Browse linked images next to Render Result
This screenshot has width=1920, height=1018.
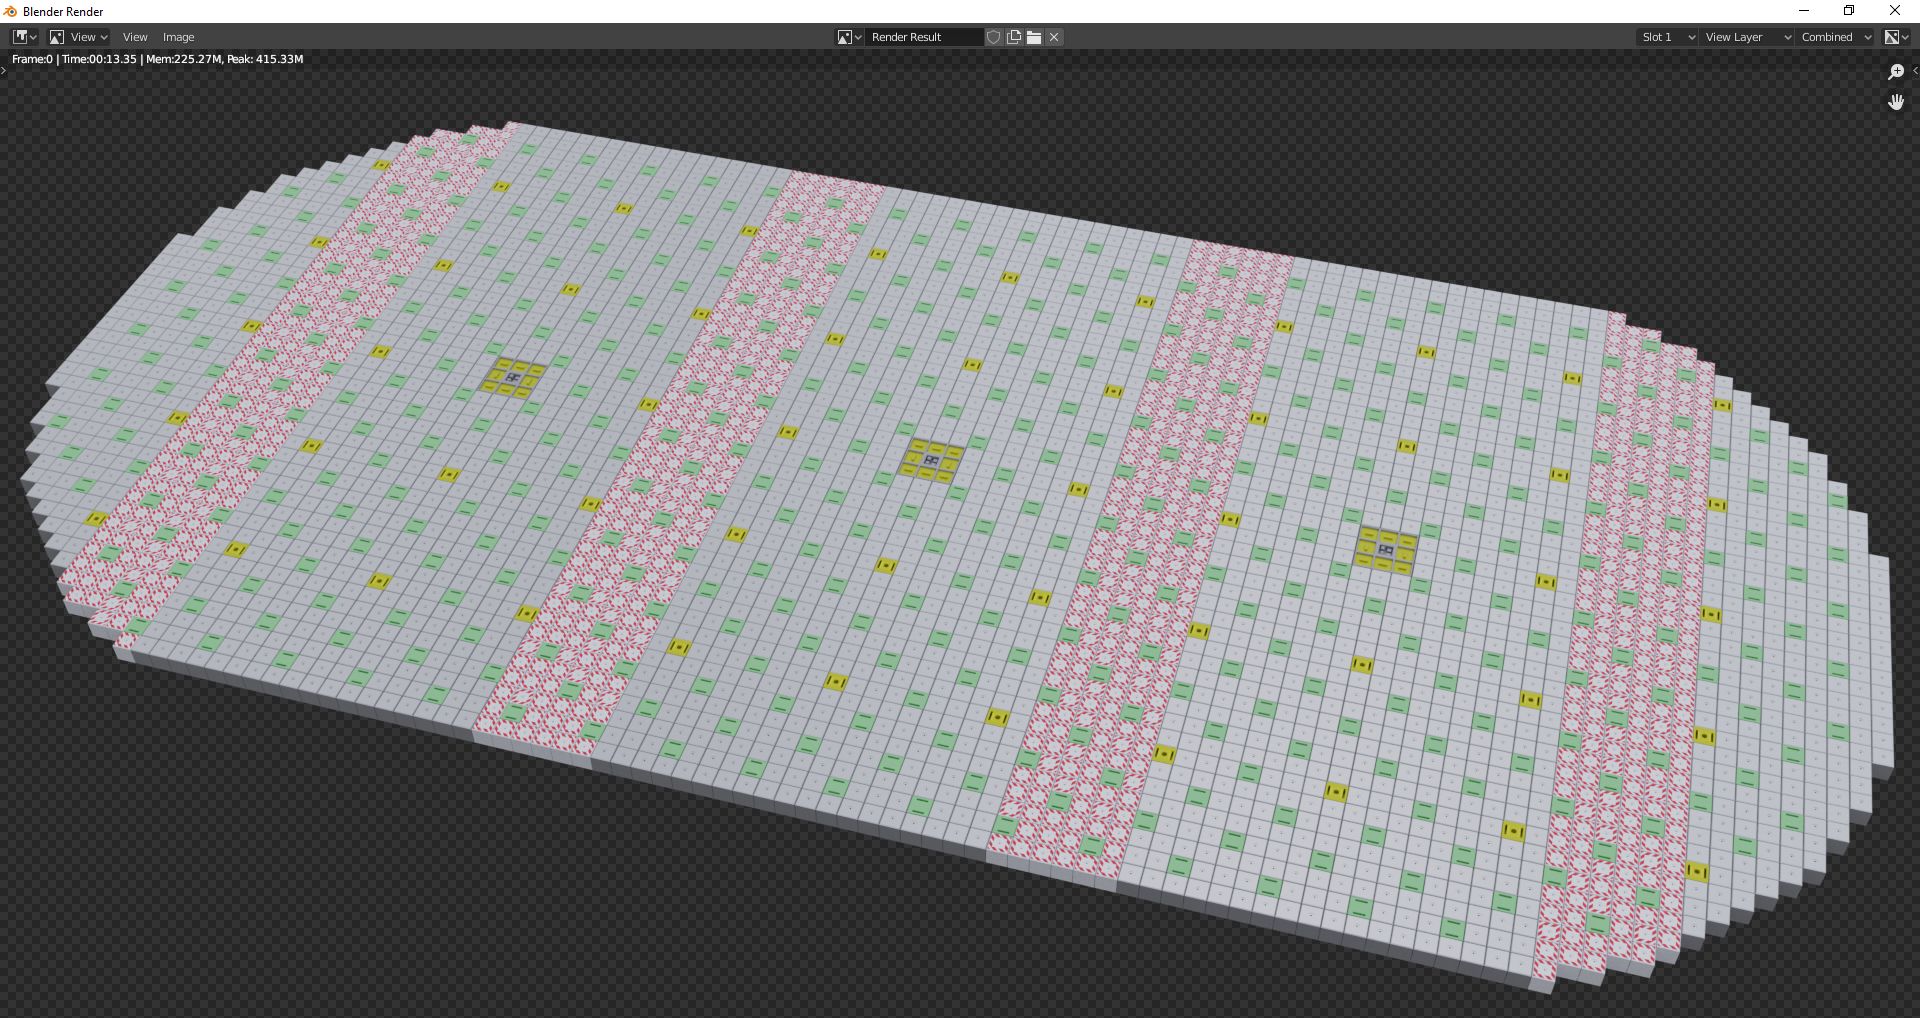pos(849,37)
